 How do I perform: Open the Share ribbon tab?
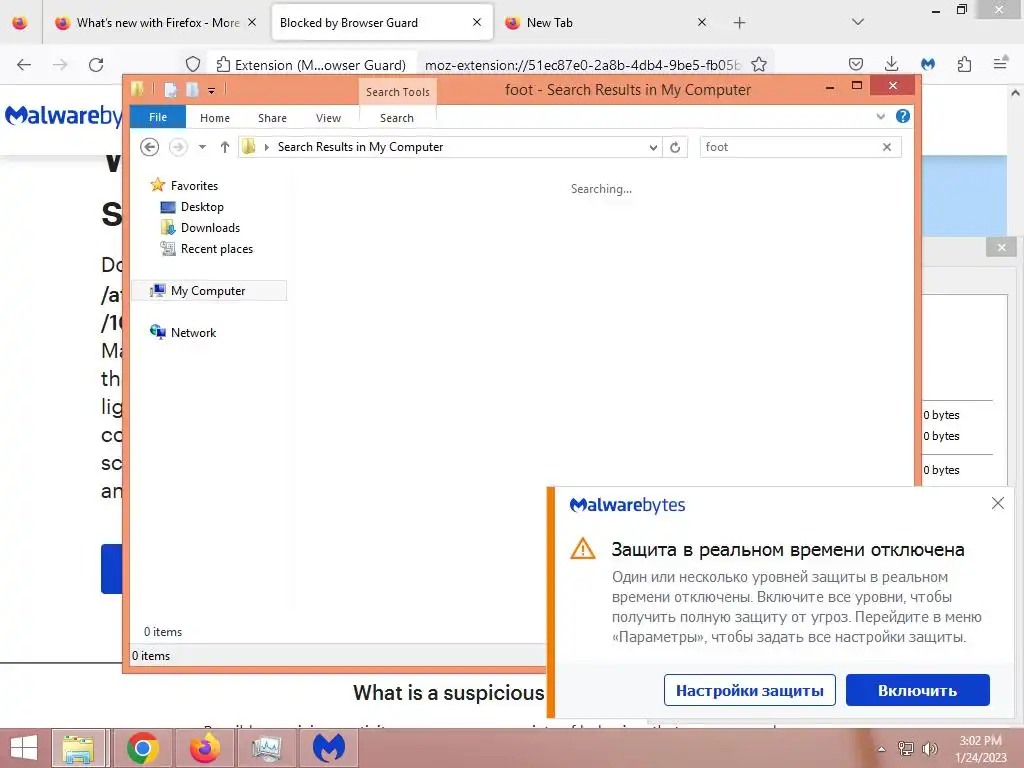[x=272, y=118]
